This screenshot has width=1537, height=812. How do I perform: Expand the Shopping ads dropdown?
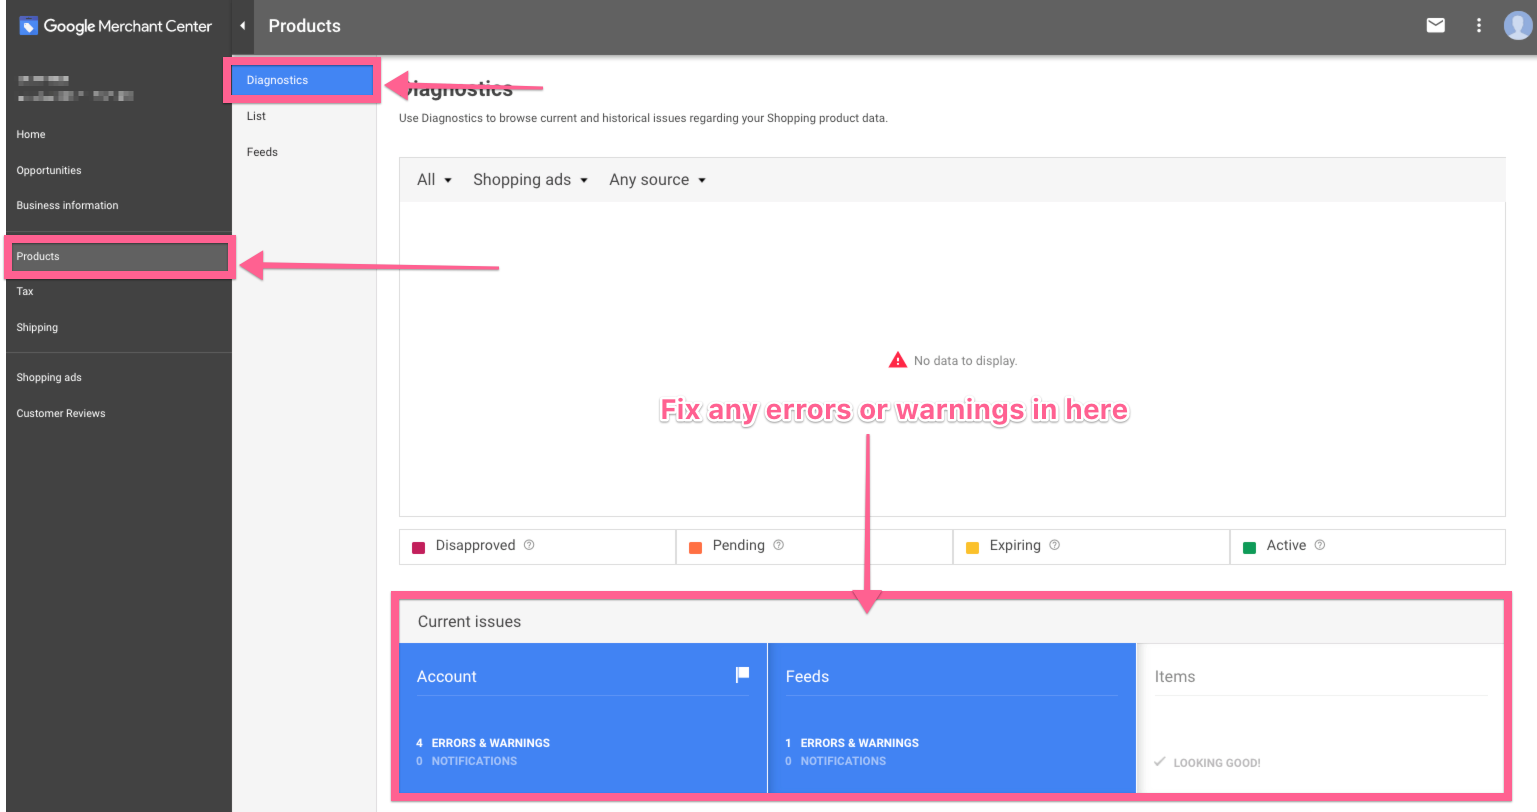click(530, 180)
